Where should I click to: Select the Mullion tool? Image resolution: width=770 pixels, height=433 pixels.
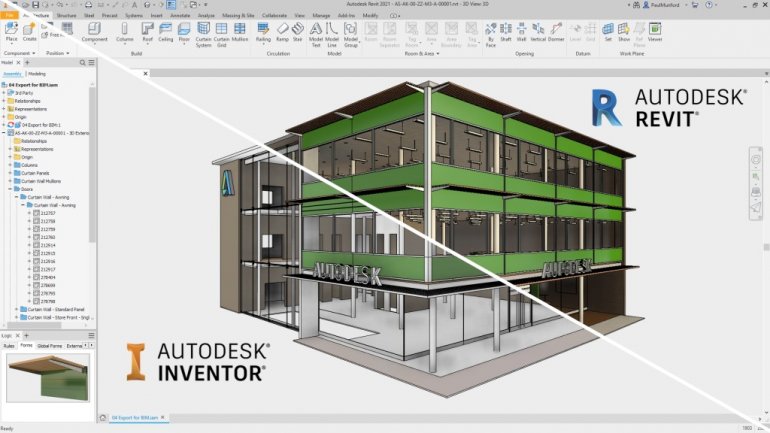tap(240, 32)
